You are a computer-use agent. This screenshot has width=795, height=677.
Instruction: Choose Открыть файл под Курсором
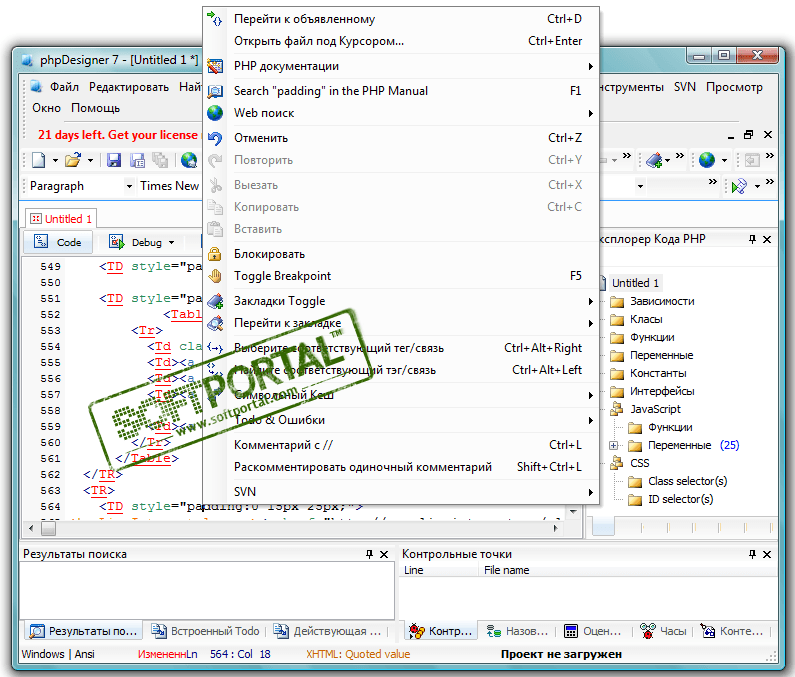click(x=401, y=41)
